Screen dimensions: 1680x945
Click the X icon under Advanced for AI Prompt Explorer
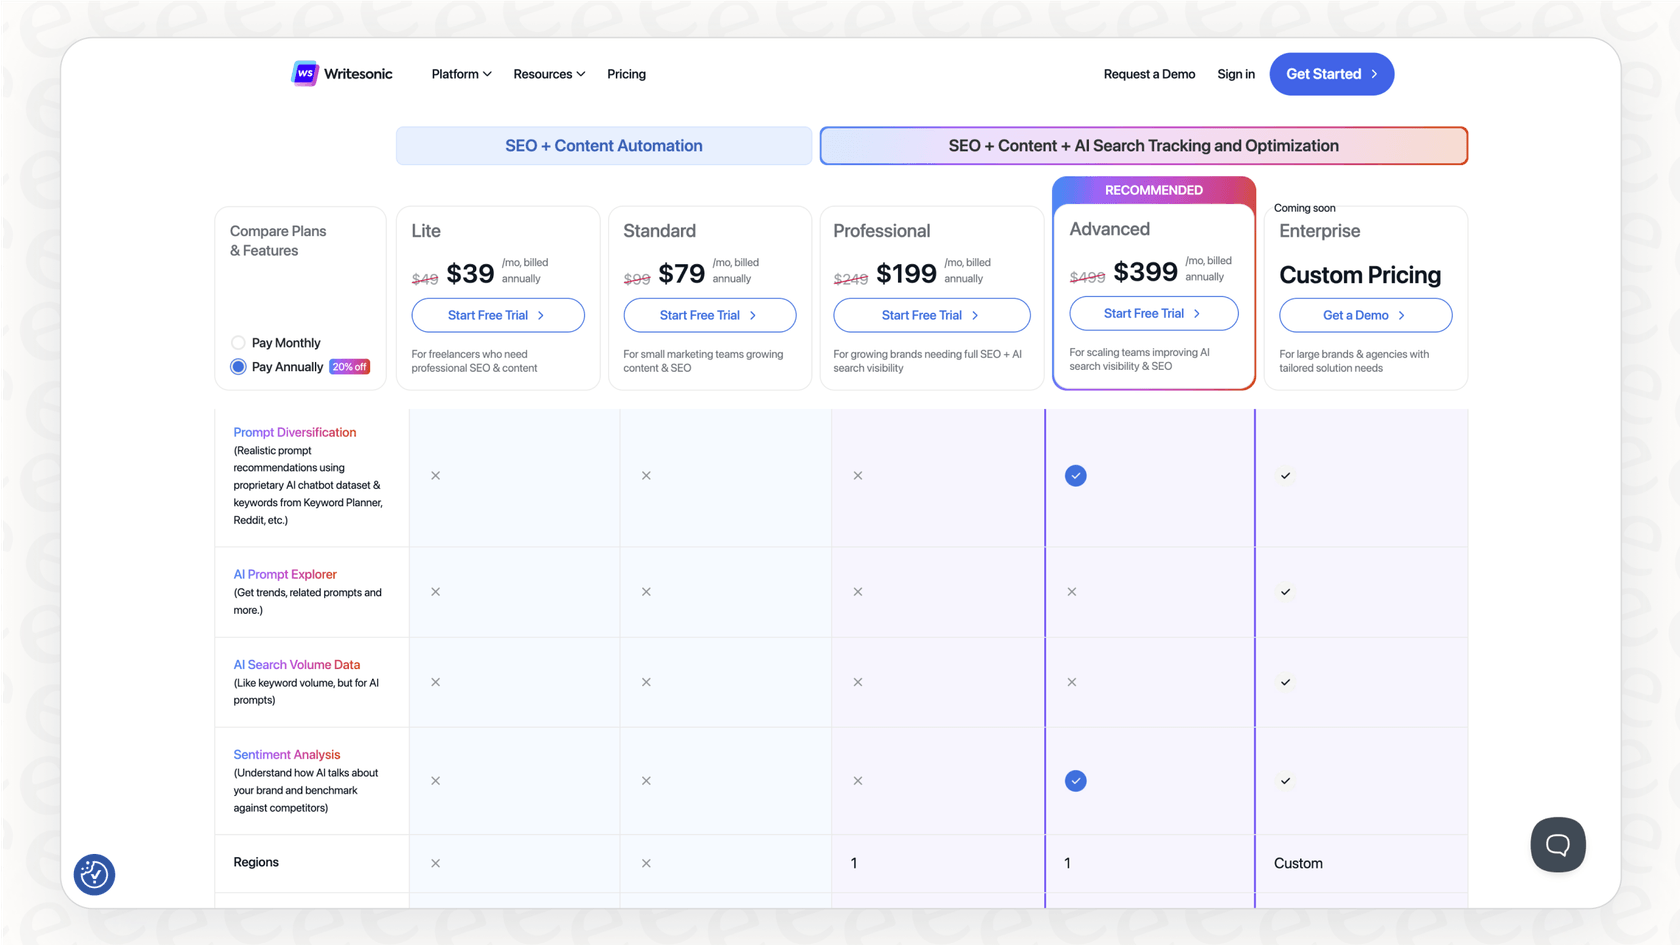1071,591
